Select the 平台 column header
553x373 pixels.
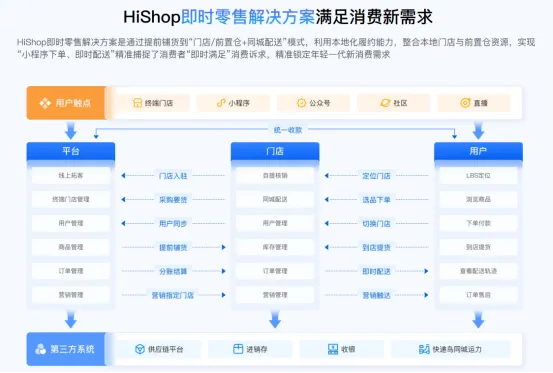point(71,151)
